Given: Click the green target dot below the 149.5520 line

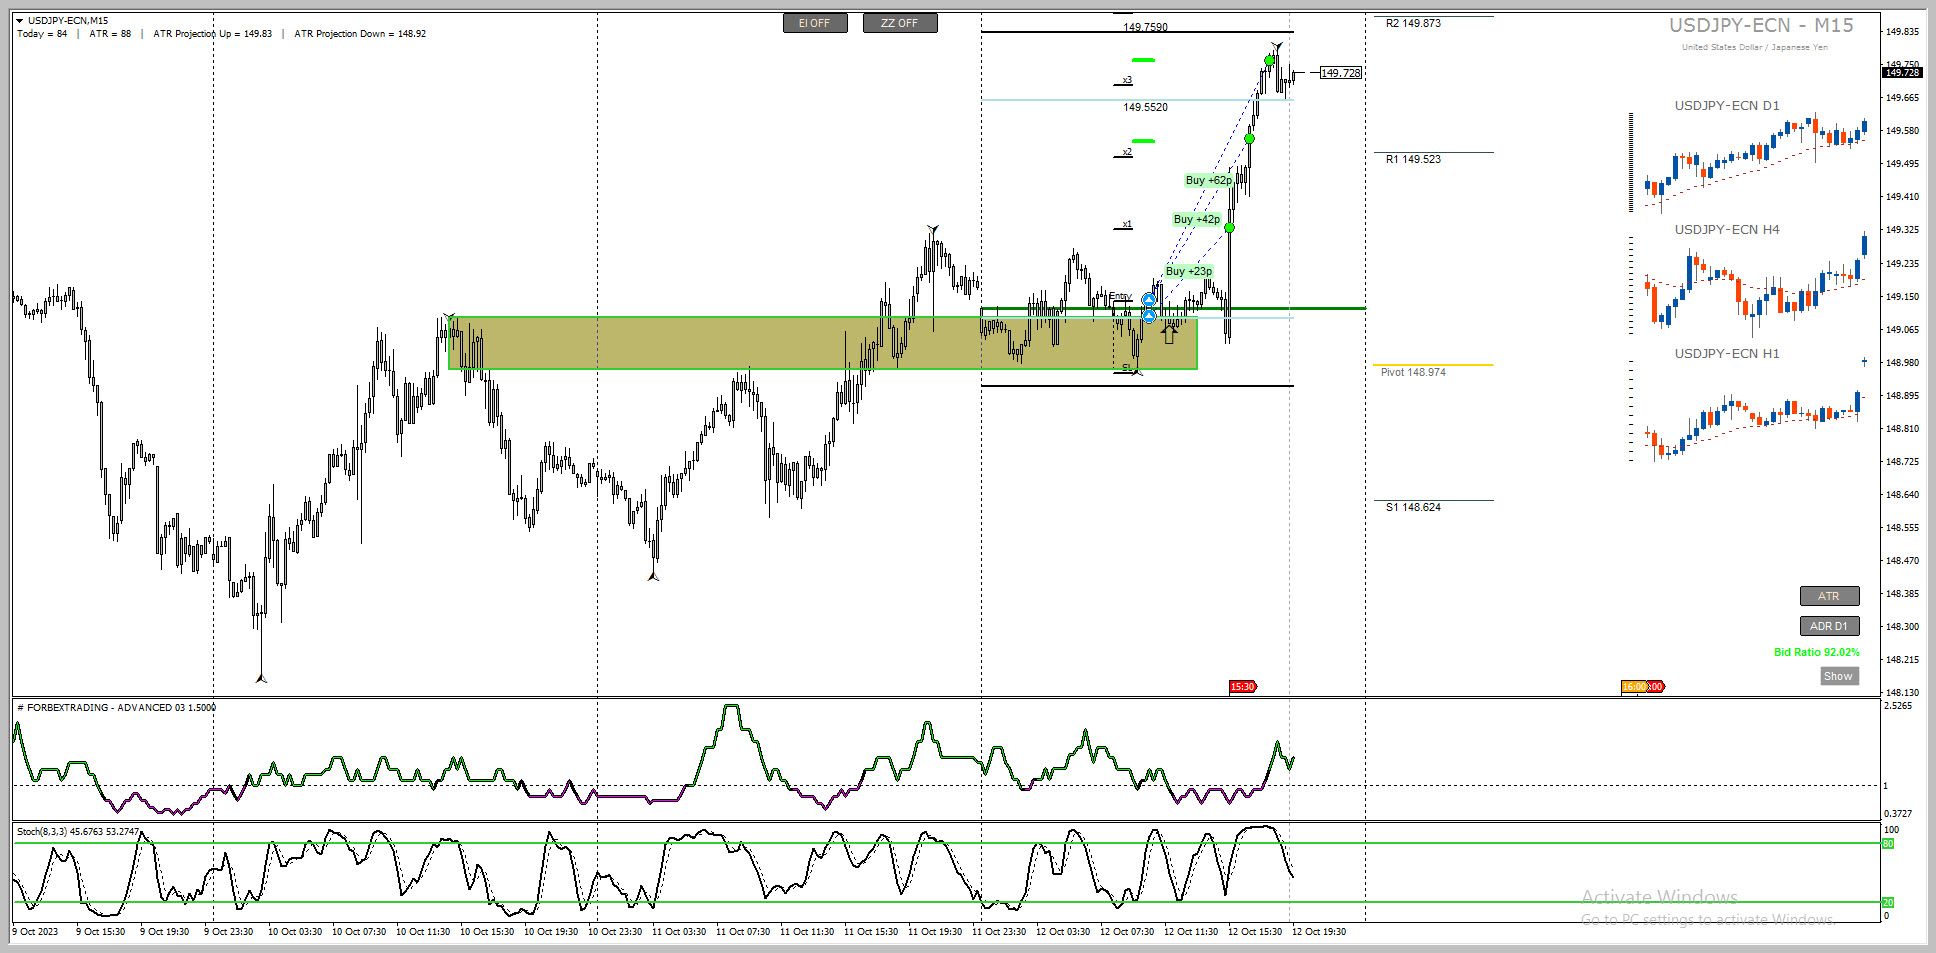Looking at the screenshot, I should (1250, 138).
